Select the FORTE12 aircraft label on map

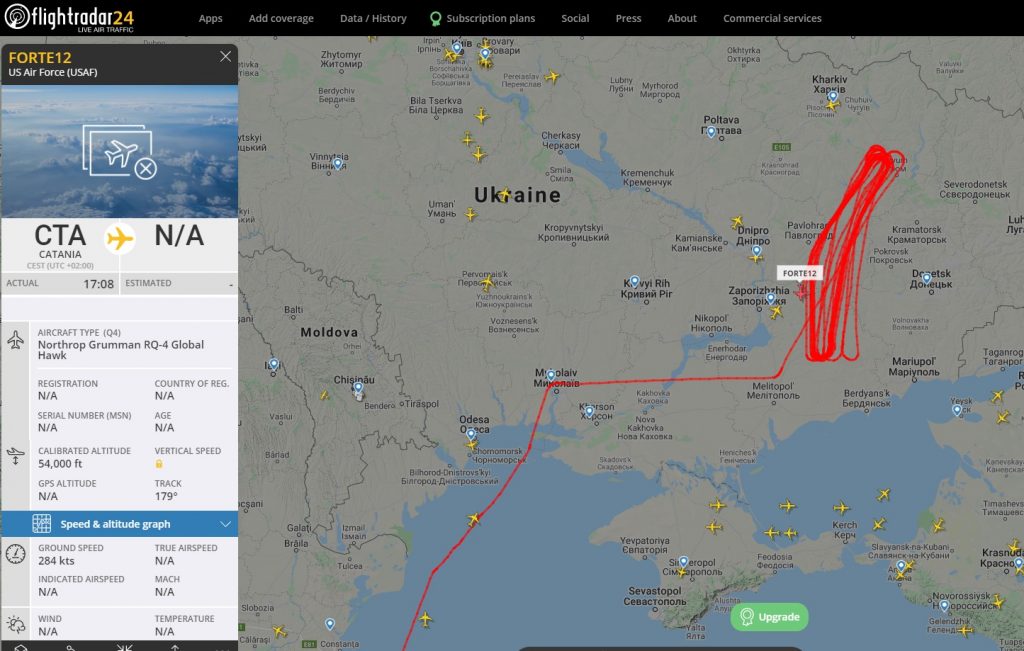pos(799,273)
